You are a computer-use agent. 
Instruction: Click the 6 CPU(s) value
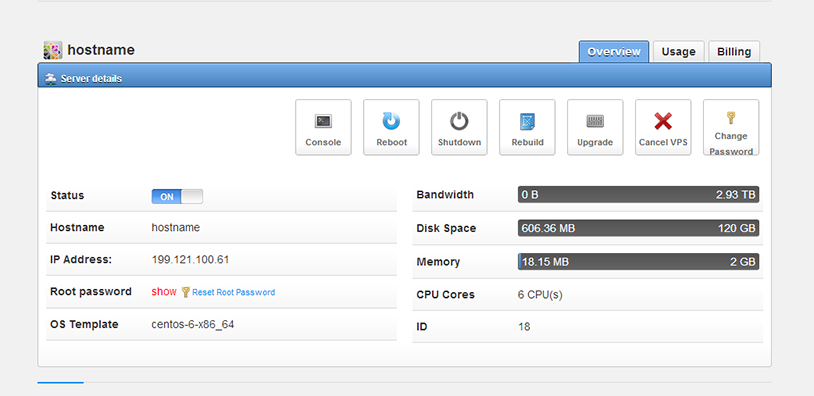pos(540,295)
